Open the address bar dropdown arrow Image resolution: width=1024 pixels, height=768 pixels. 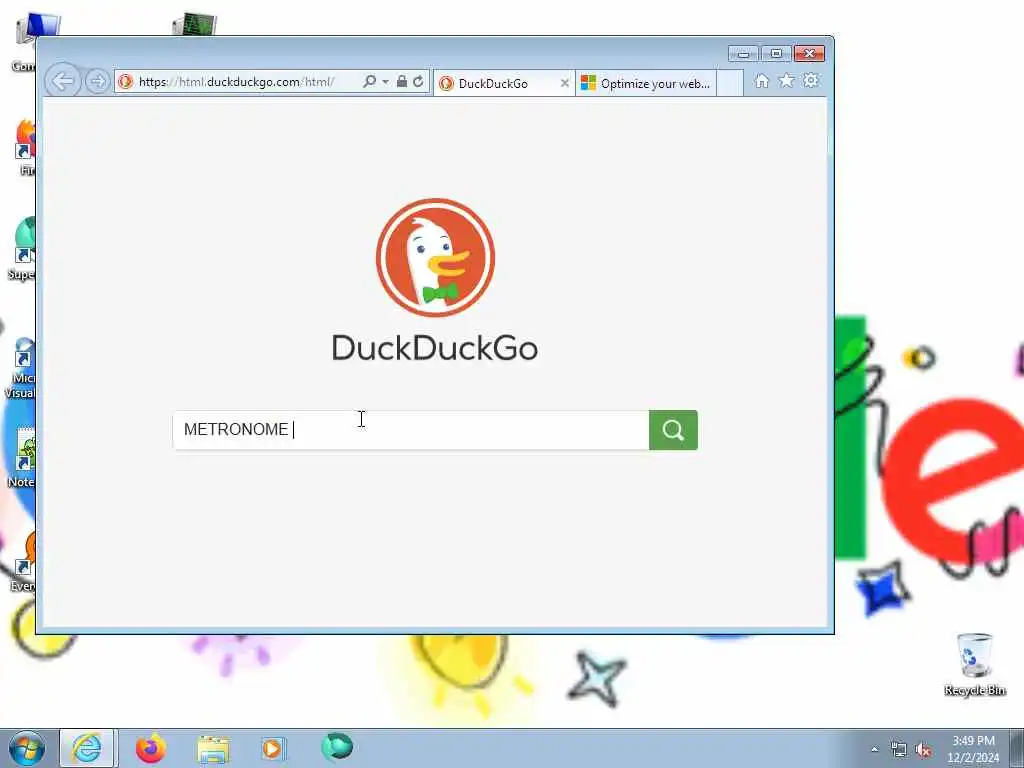pos(385,82)
